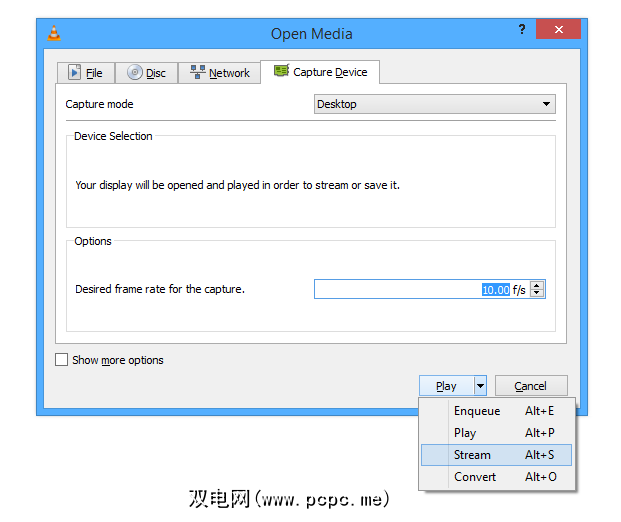Choose Enqueue from the menu
Image resolution: width=621 pixels, height=522 pixels.
point(496,411)
